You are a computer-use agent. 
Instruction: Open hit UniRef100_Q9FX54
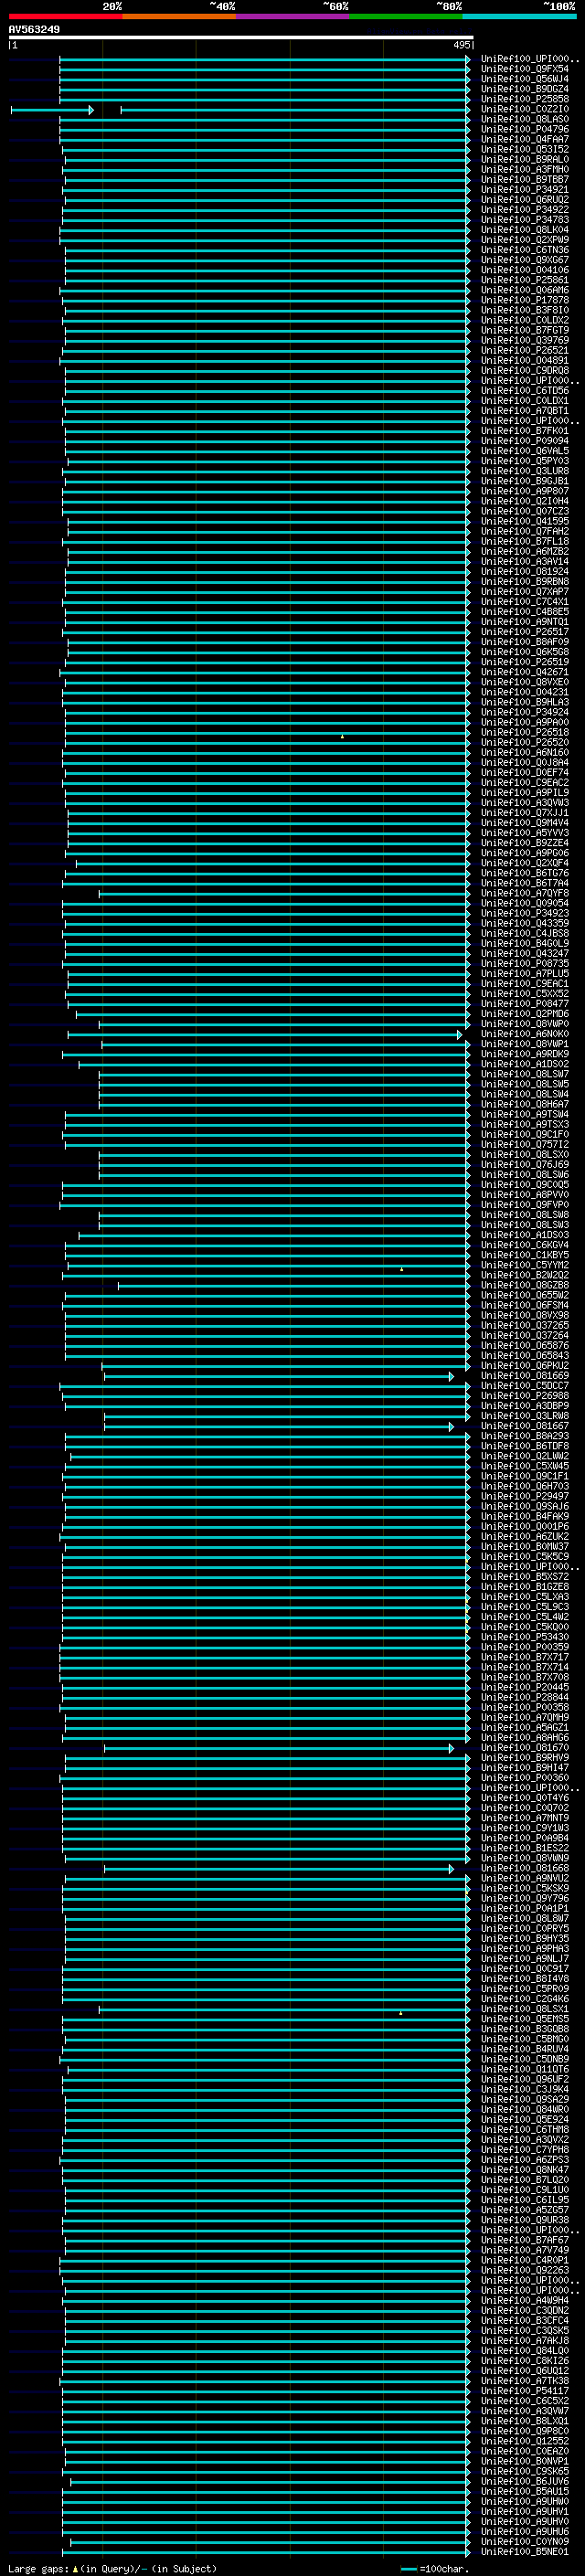pos(524,69)
